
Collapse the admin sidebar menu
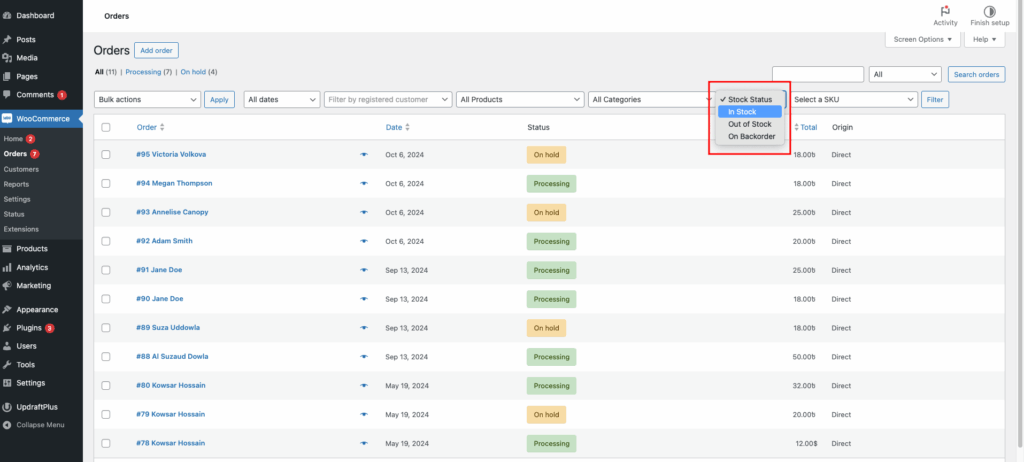coord(40,425)
